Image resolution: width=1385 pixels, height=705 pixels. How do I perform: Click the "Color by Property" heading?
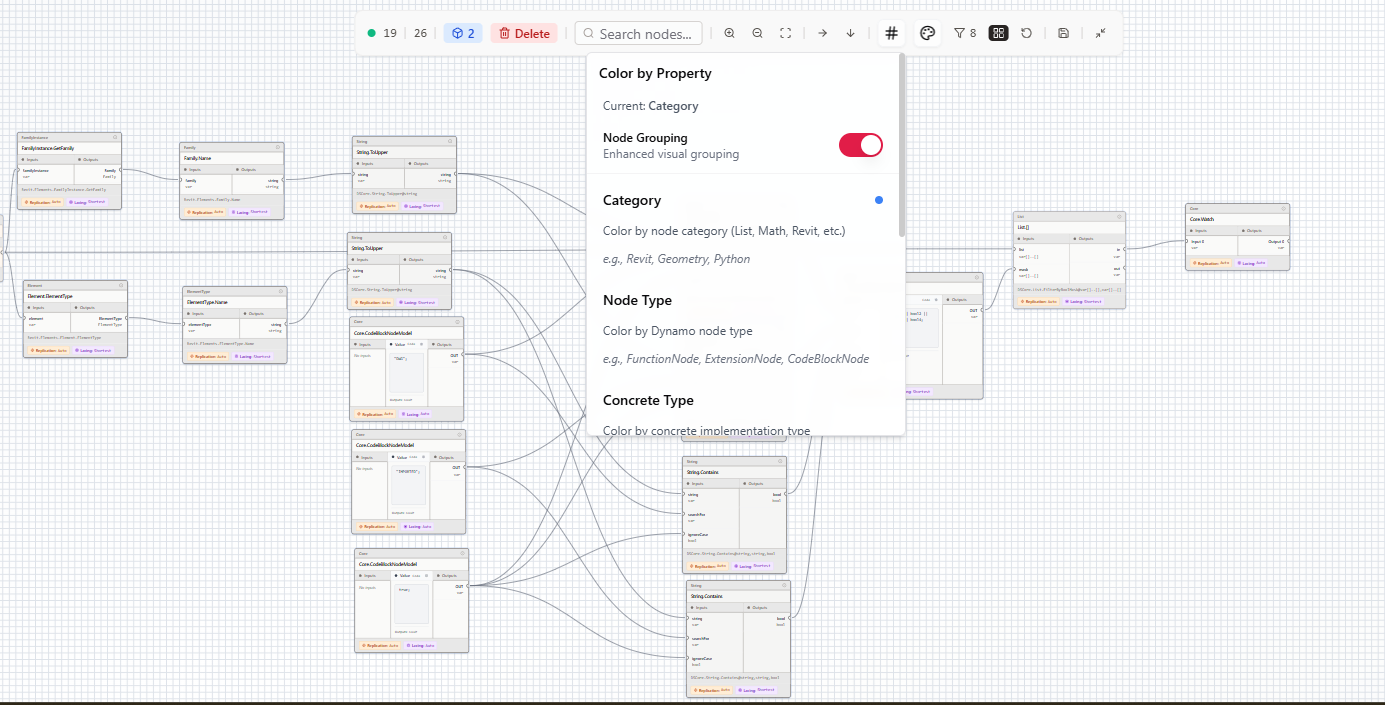[655, 73]
